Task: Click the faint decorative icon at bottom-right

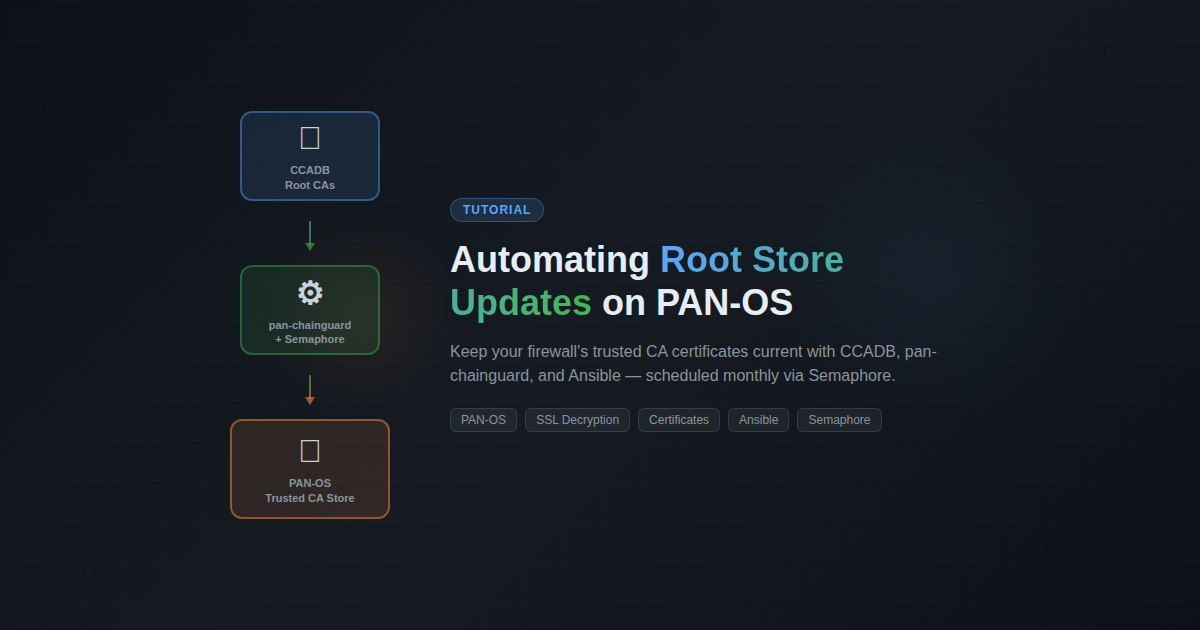Action: (x=1050, y=553)
